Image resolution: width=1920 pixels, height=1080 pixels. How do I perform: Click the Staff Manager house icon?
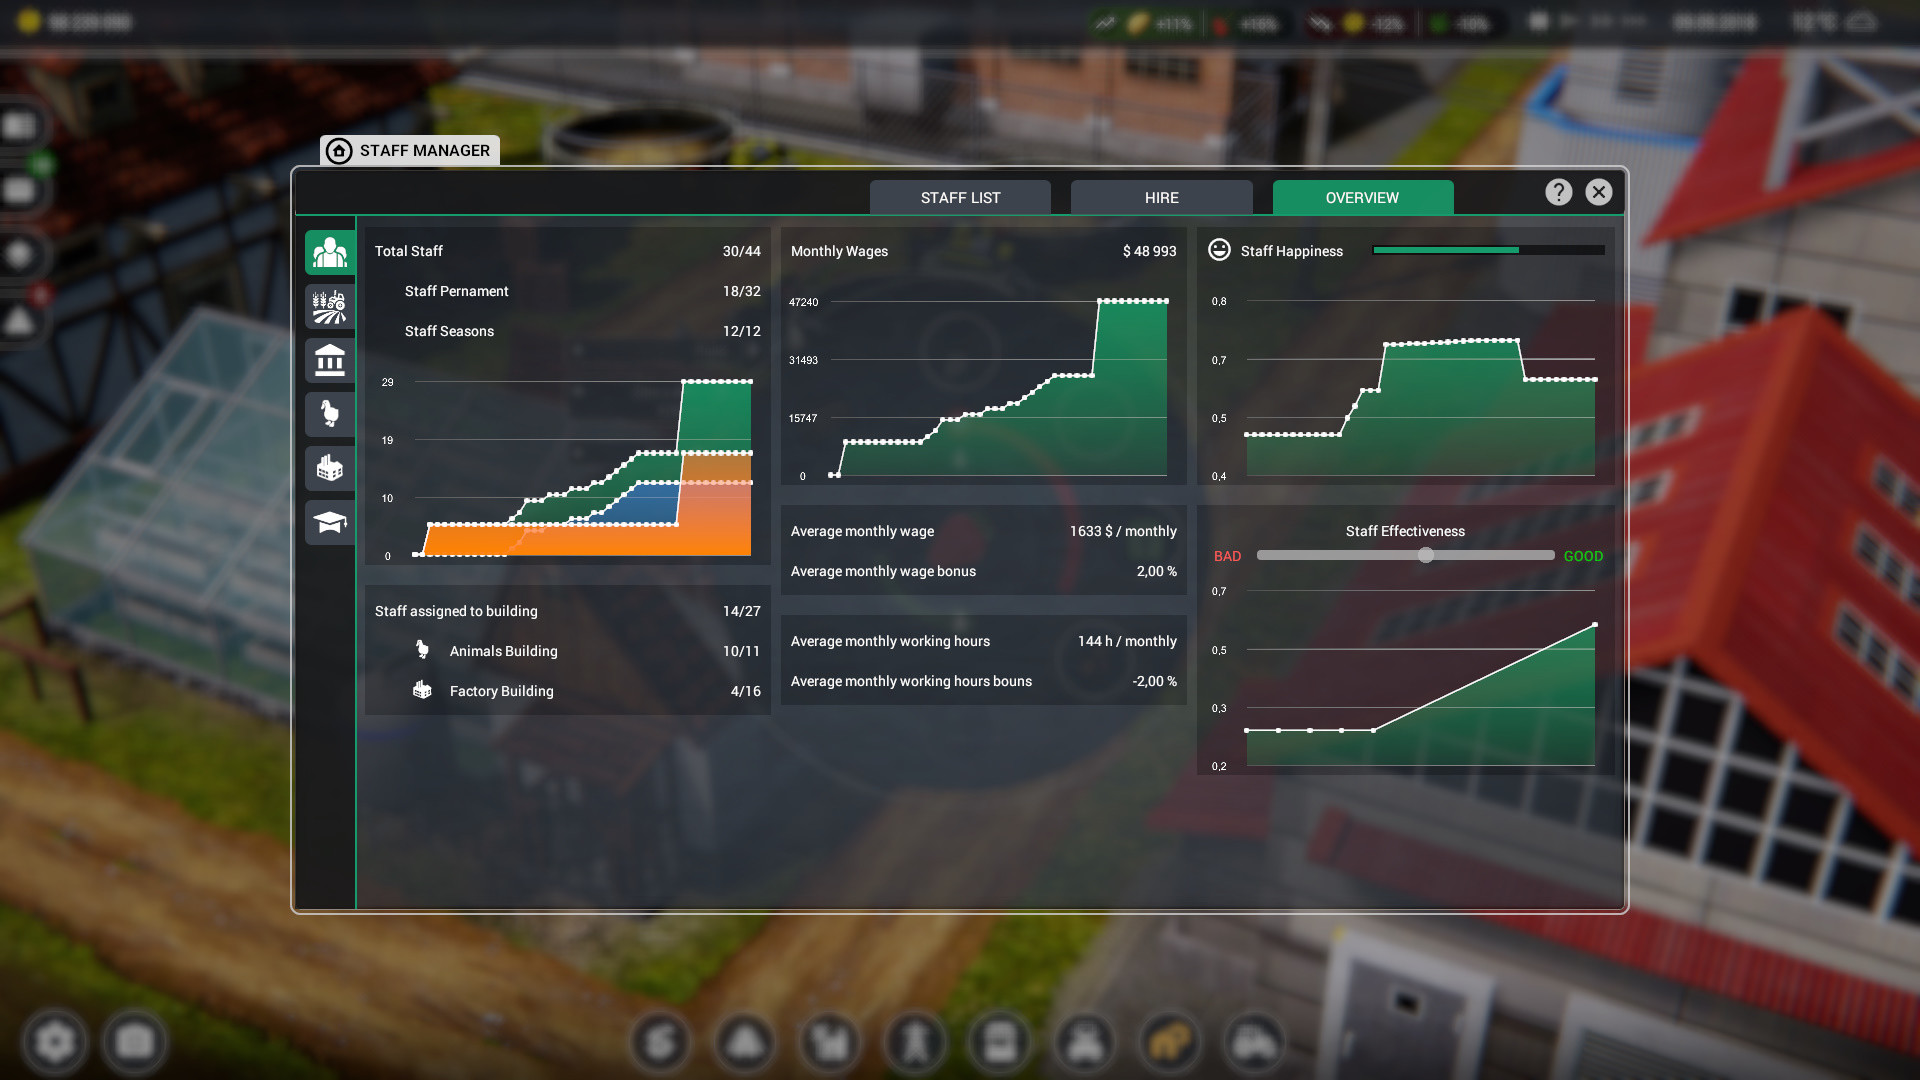[x=339, y=150]
